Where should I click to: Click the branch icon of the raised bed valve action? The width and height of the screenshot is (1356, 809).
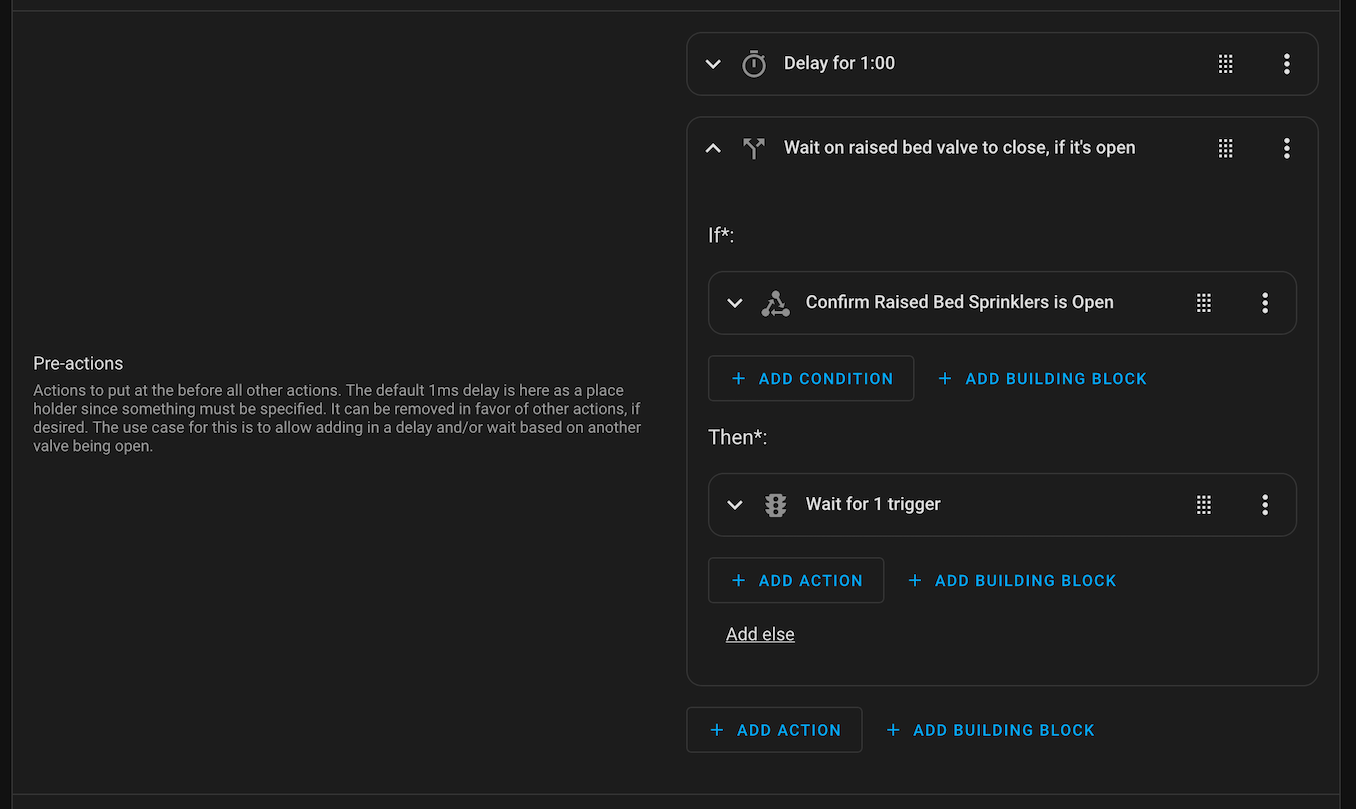pos(753,148)
